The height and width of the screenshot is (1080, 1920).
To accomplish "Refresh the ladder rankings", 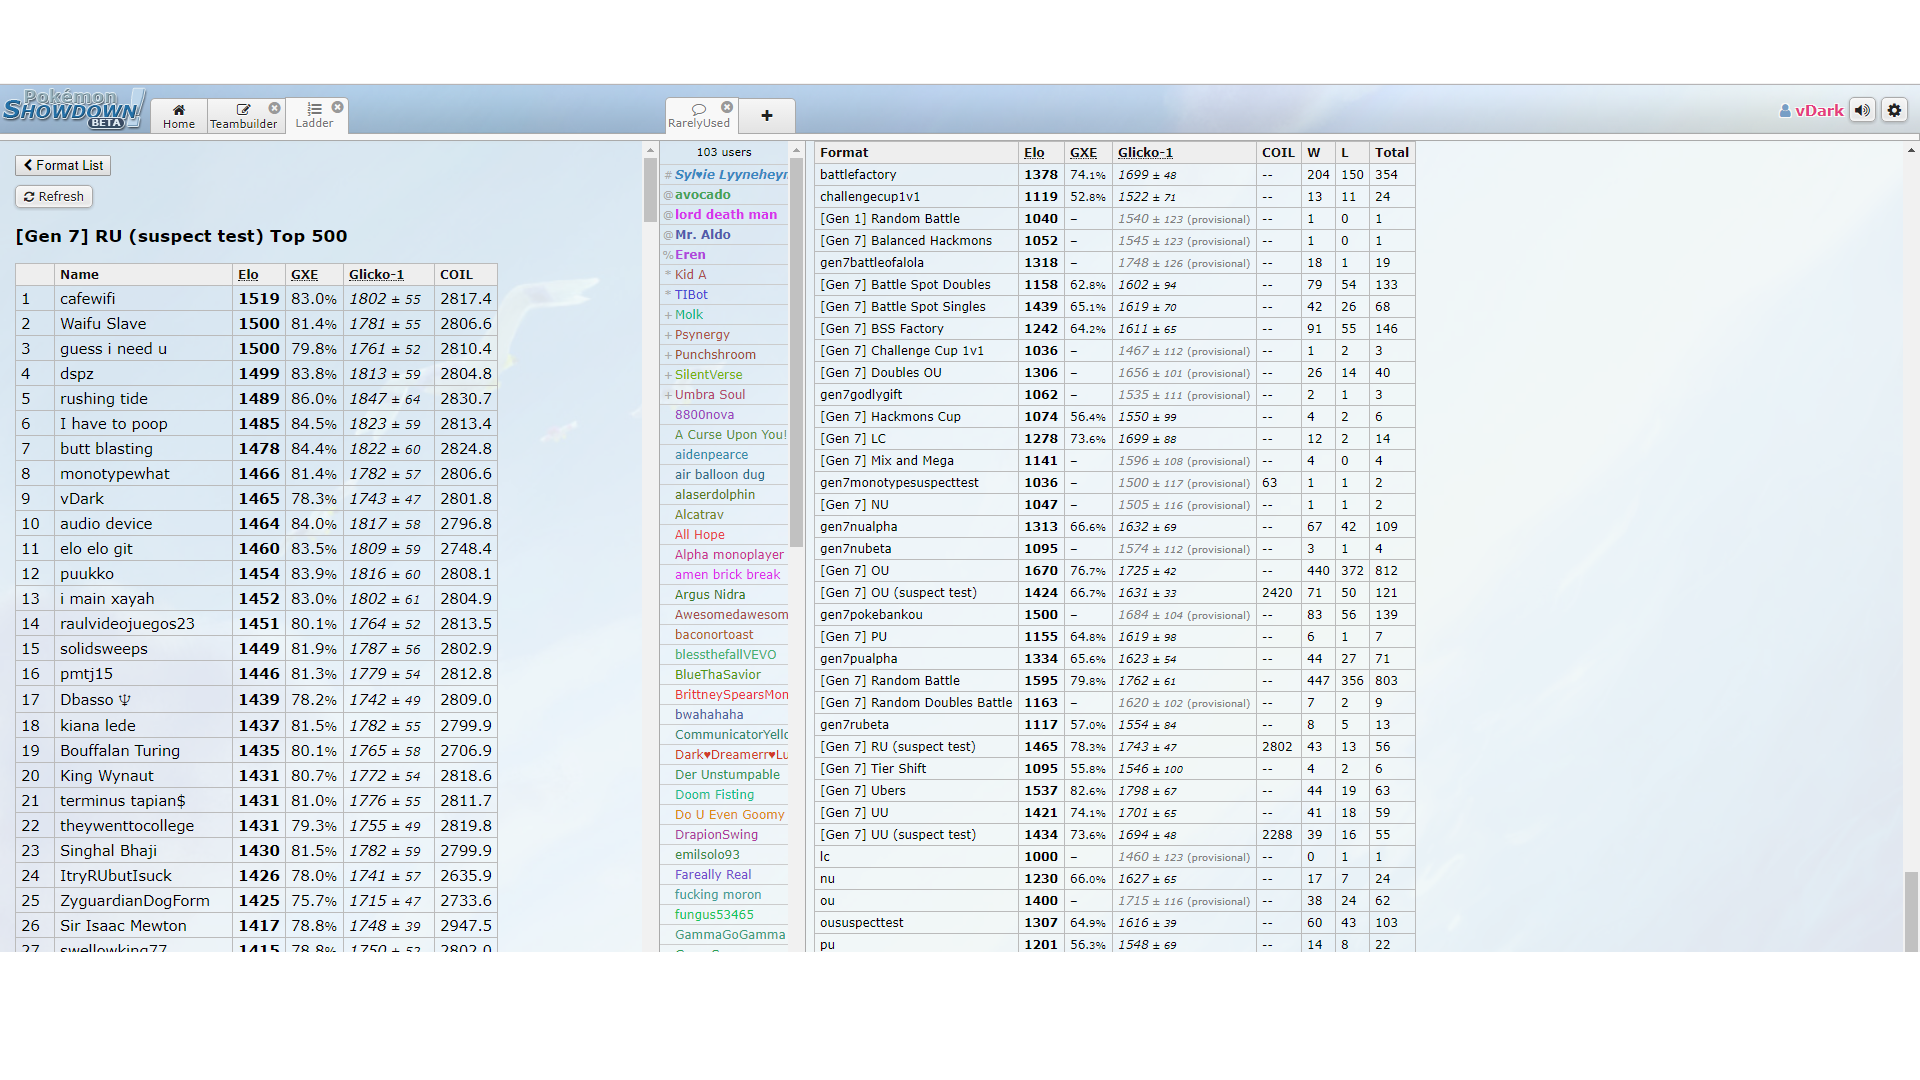I will click(x=54, y=197).
